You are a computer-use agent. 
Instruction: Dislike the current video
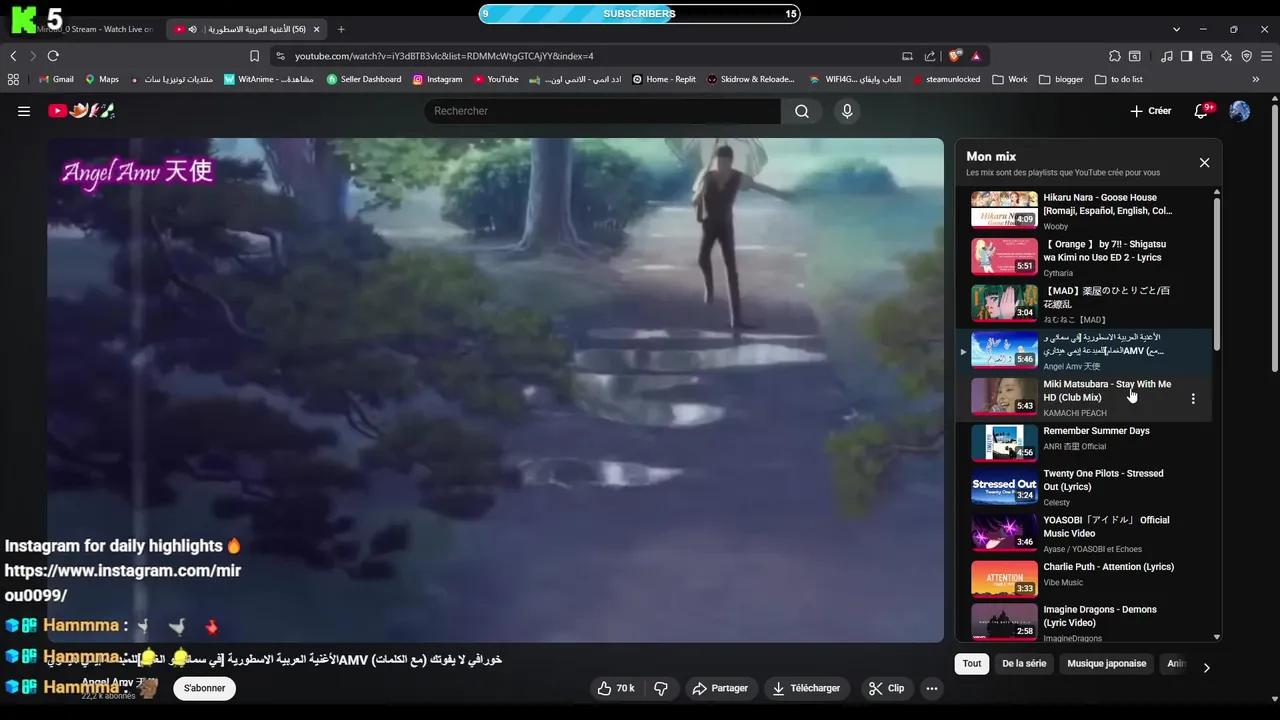(x=660, y=688)
